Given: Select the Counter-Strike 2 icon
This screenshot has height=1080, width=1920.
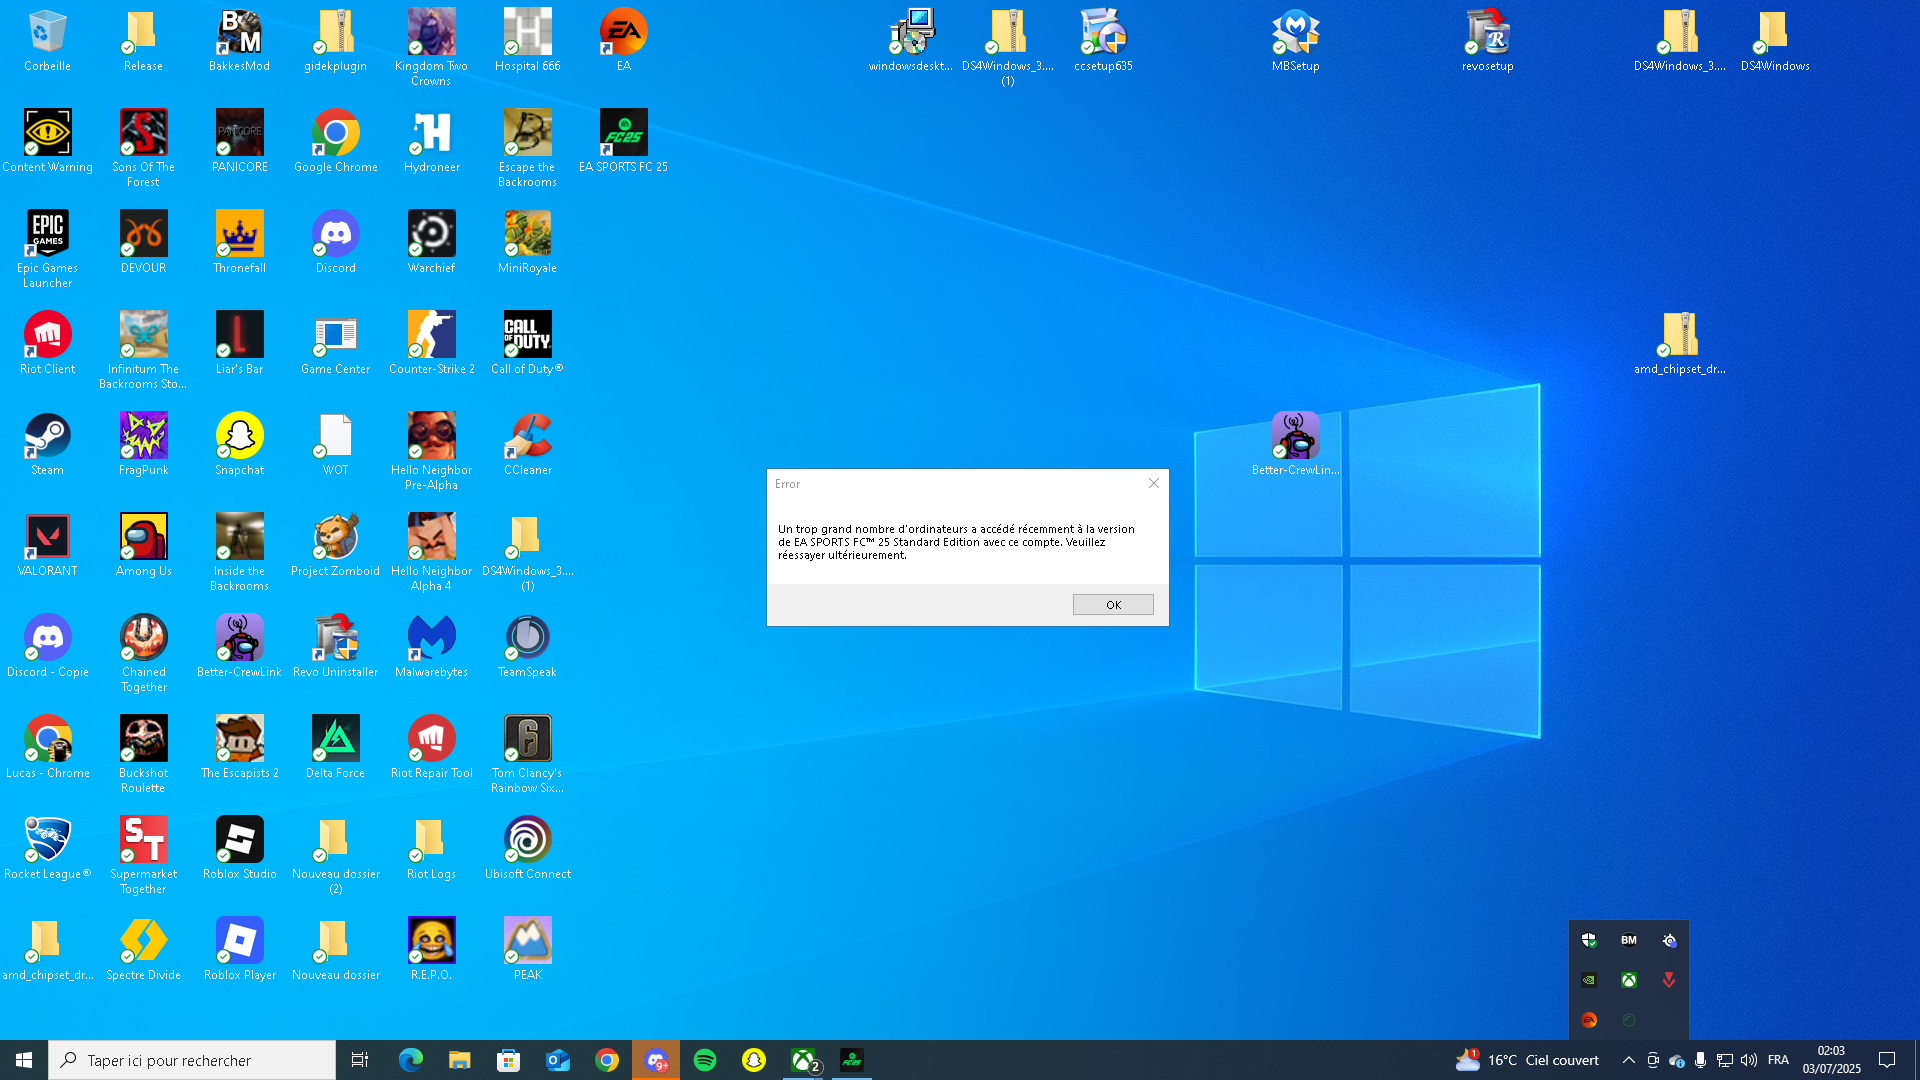Looking at the screenshot, I should pyautogui.click(x=431, y=343).
